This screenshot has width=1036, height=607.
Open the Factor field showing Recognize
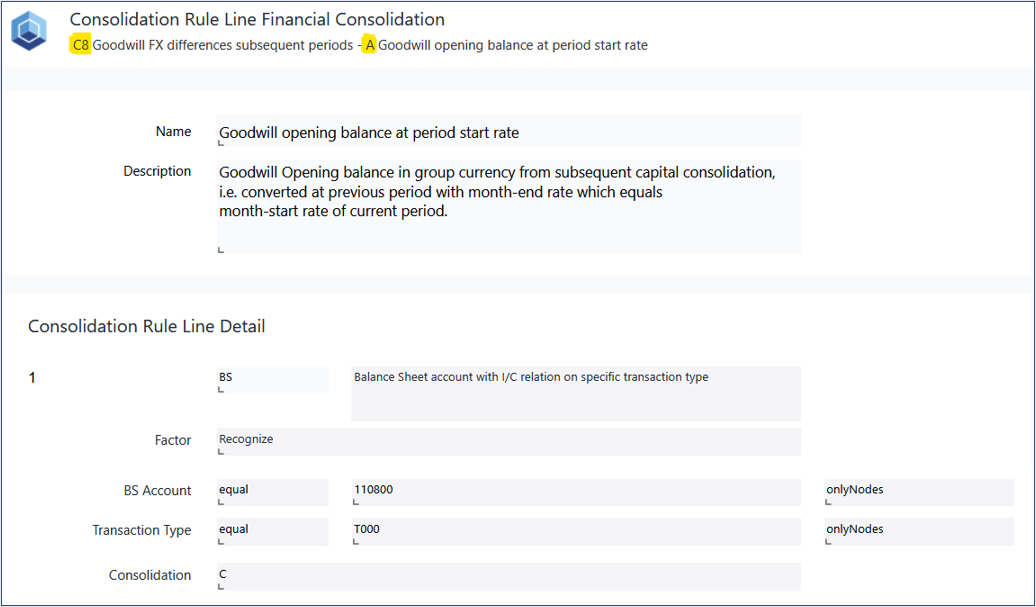[x=508, y=441]
